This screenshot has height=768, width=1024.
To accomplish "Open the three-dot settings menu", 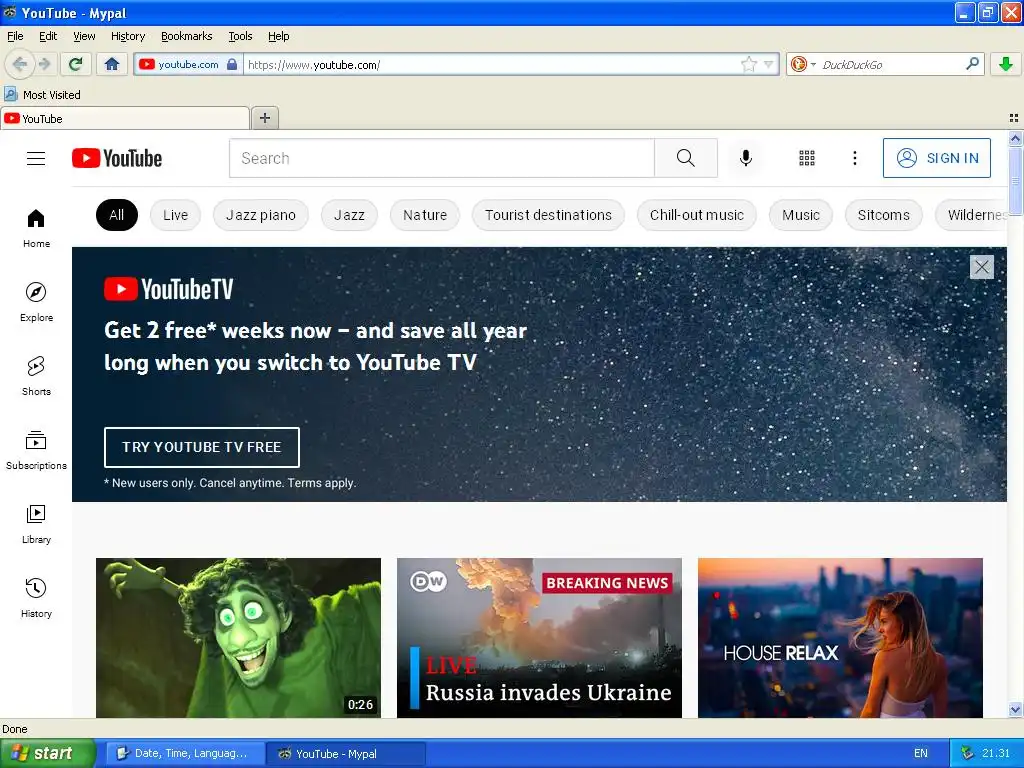I will tap(855, 158).
